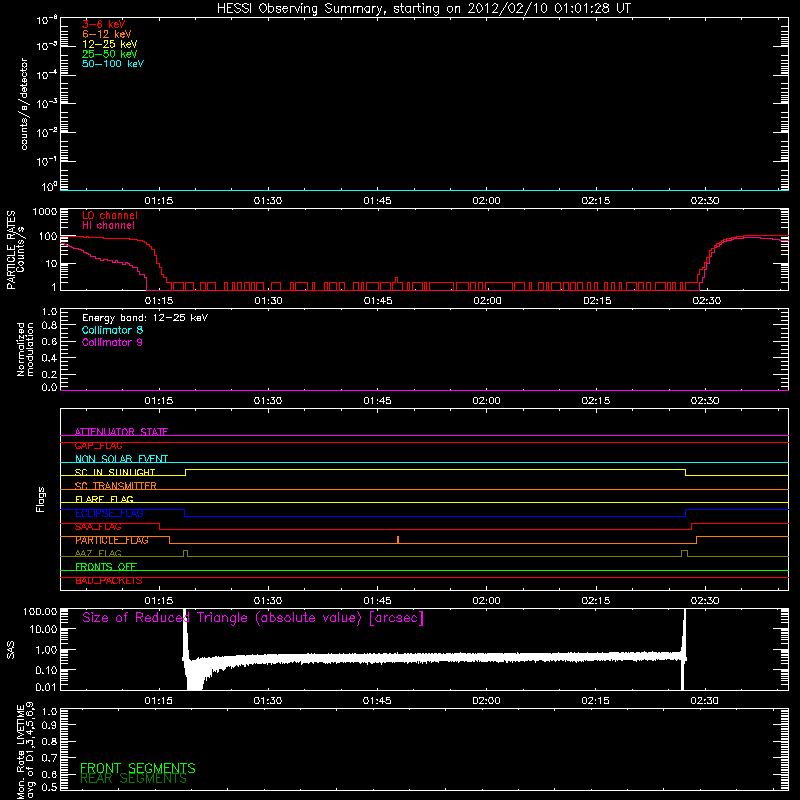Click the SAS axis label
800x800 pixels.
10,649
